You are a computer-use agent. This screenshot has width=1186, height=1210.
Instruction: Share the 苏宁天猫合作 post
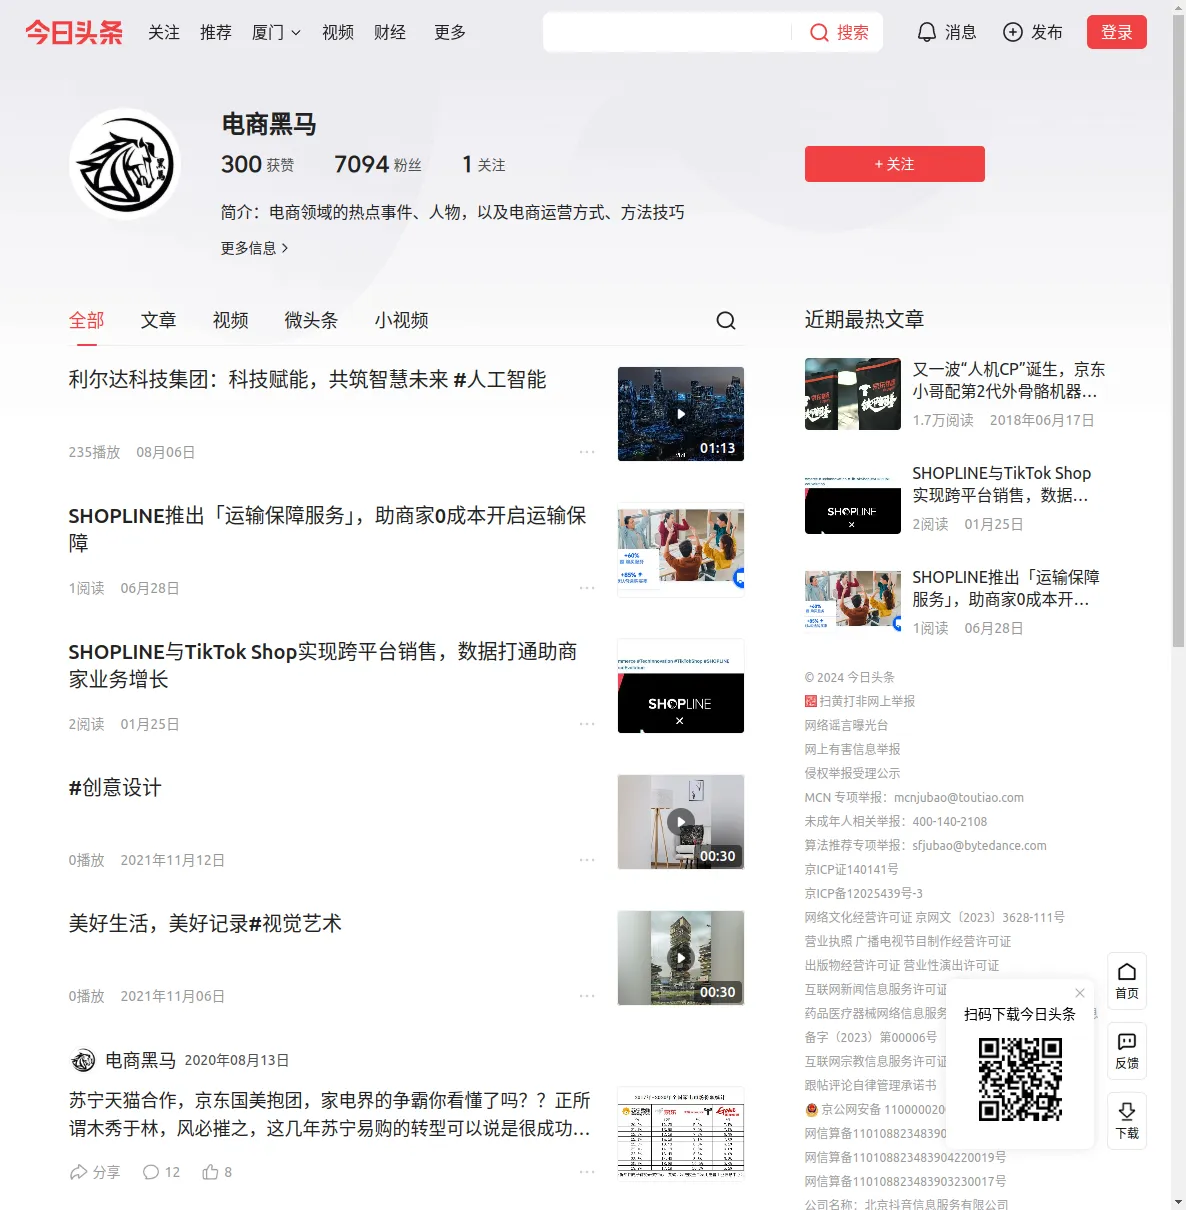[x=95, y=1172]
